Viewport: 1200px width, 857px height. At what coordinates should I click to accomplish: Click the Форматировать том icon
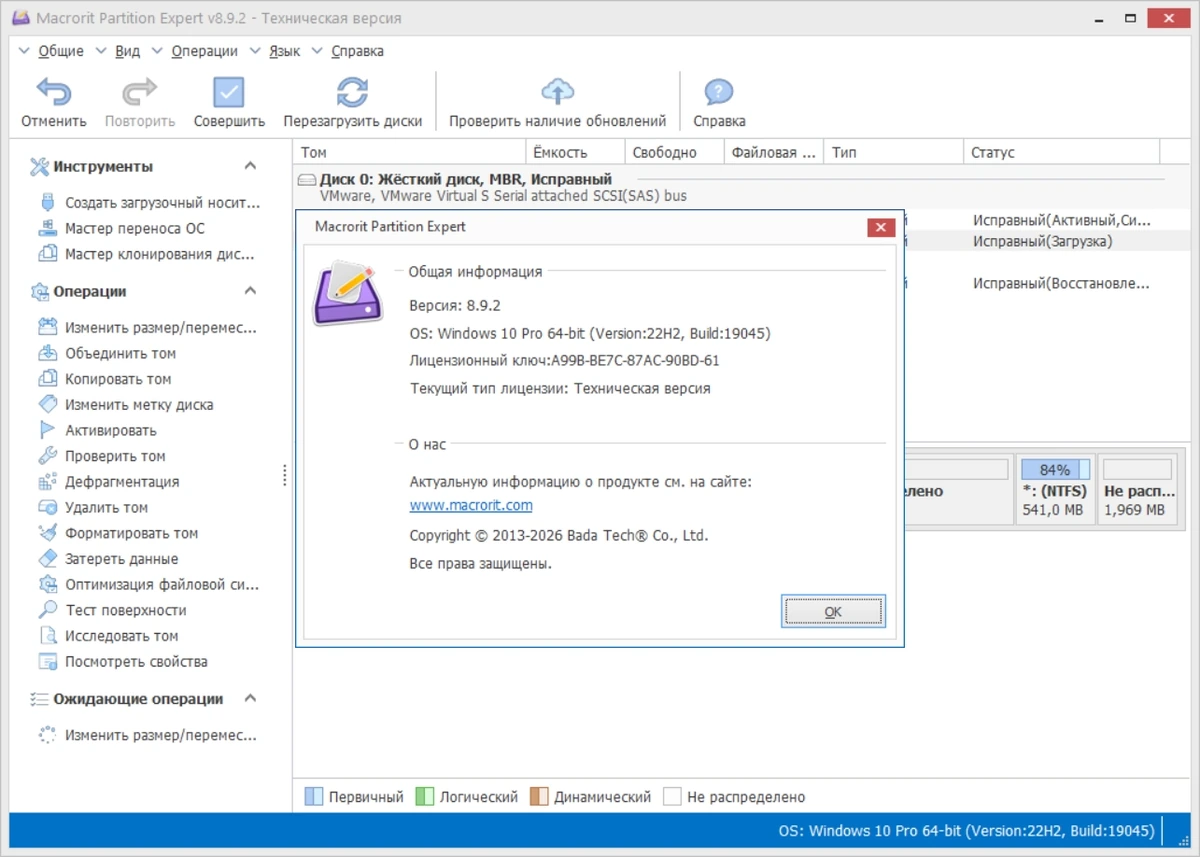tap(47, 533)
